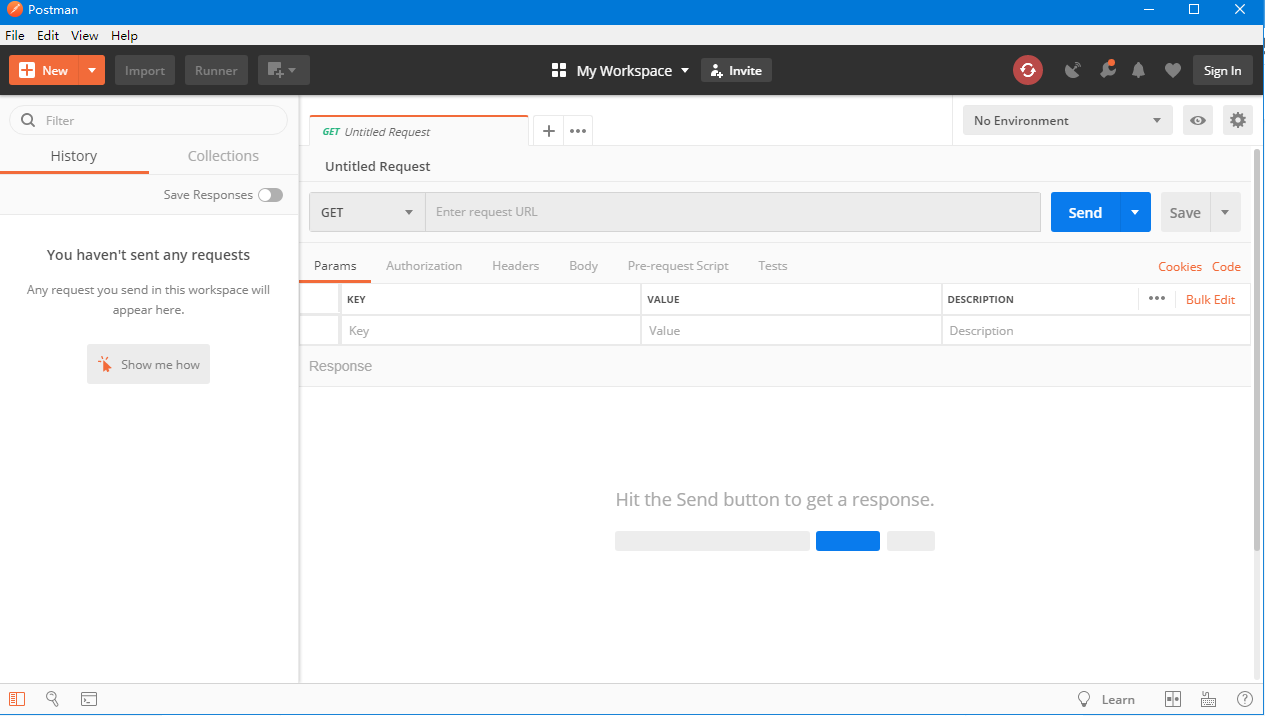Select the Pre-request Script tab
Image resolution: width=1265 pixels, height=716 pixels.
tap(678, 266)
